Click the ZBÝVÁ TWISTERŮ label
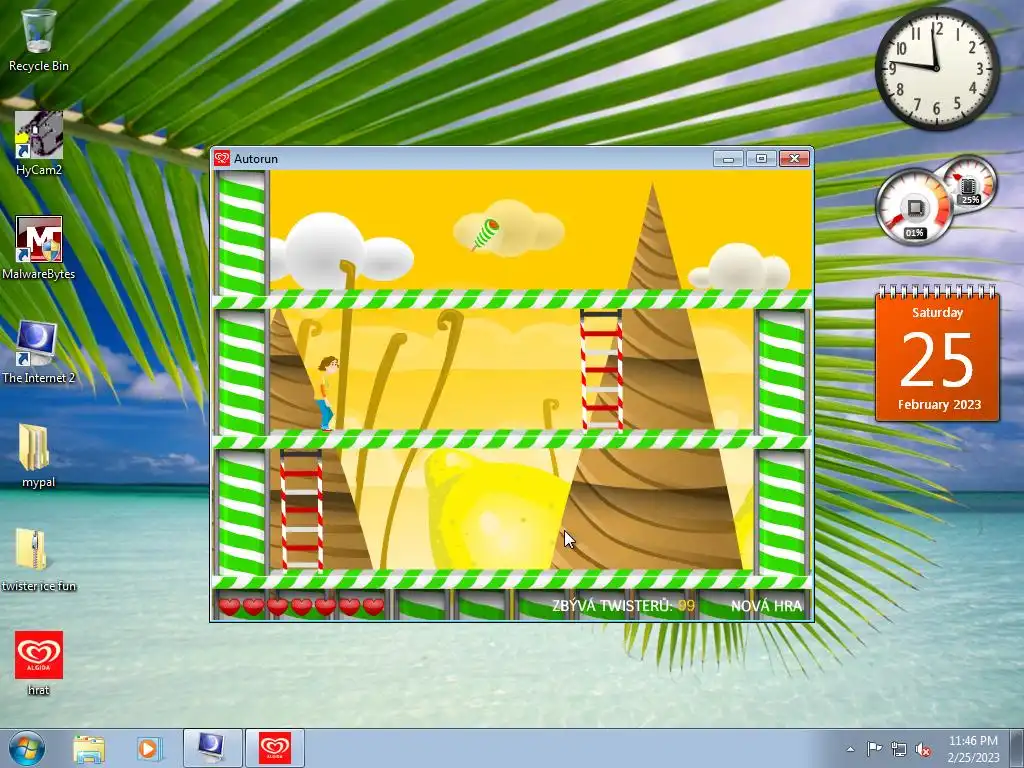Image resolution: width=1024 pixels, height=768 pixels. [612, 606]
